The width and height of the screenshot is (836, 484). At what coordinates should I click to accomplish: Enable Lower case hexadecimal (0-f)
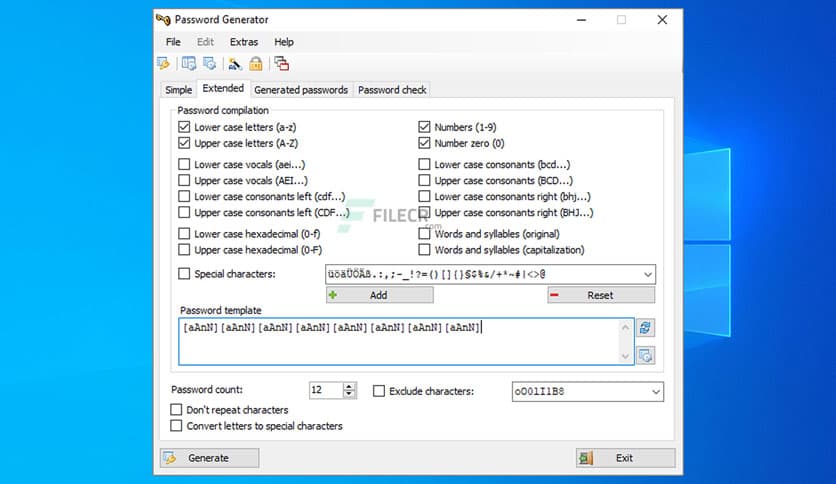click(x=184, y=233)
